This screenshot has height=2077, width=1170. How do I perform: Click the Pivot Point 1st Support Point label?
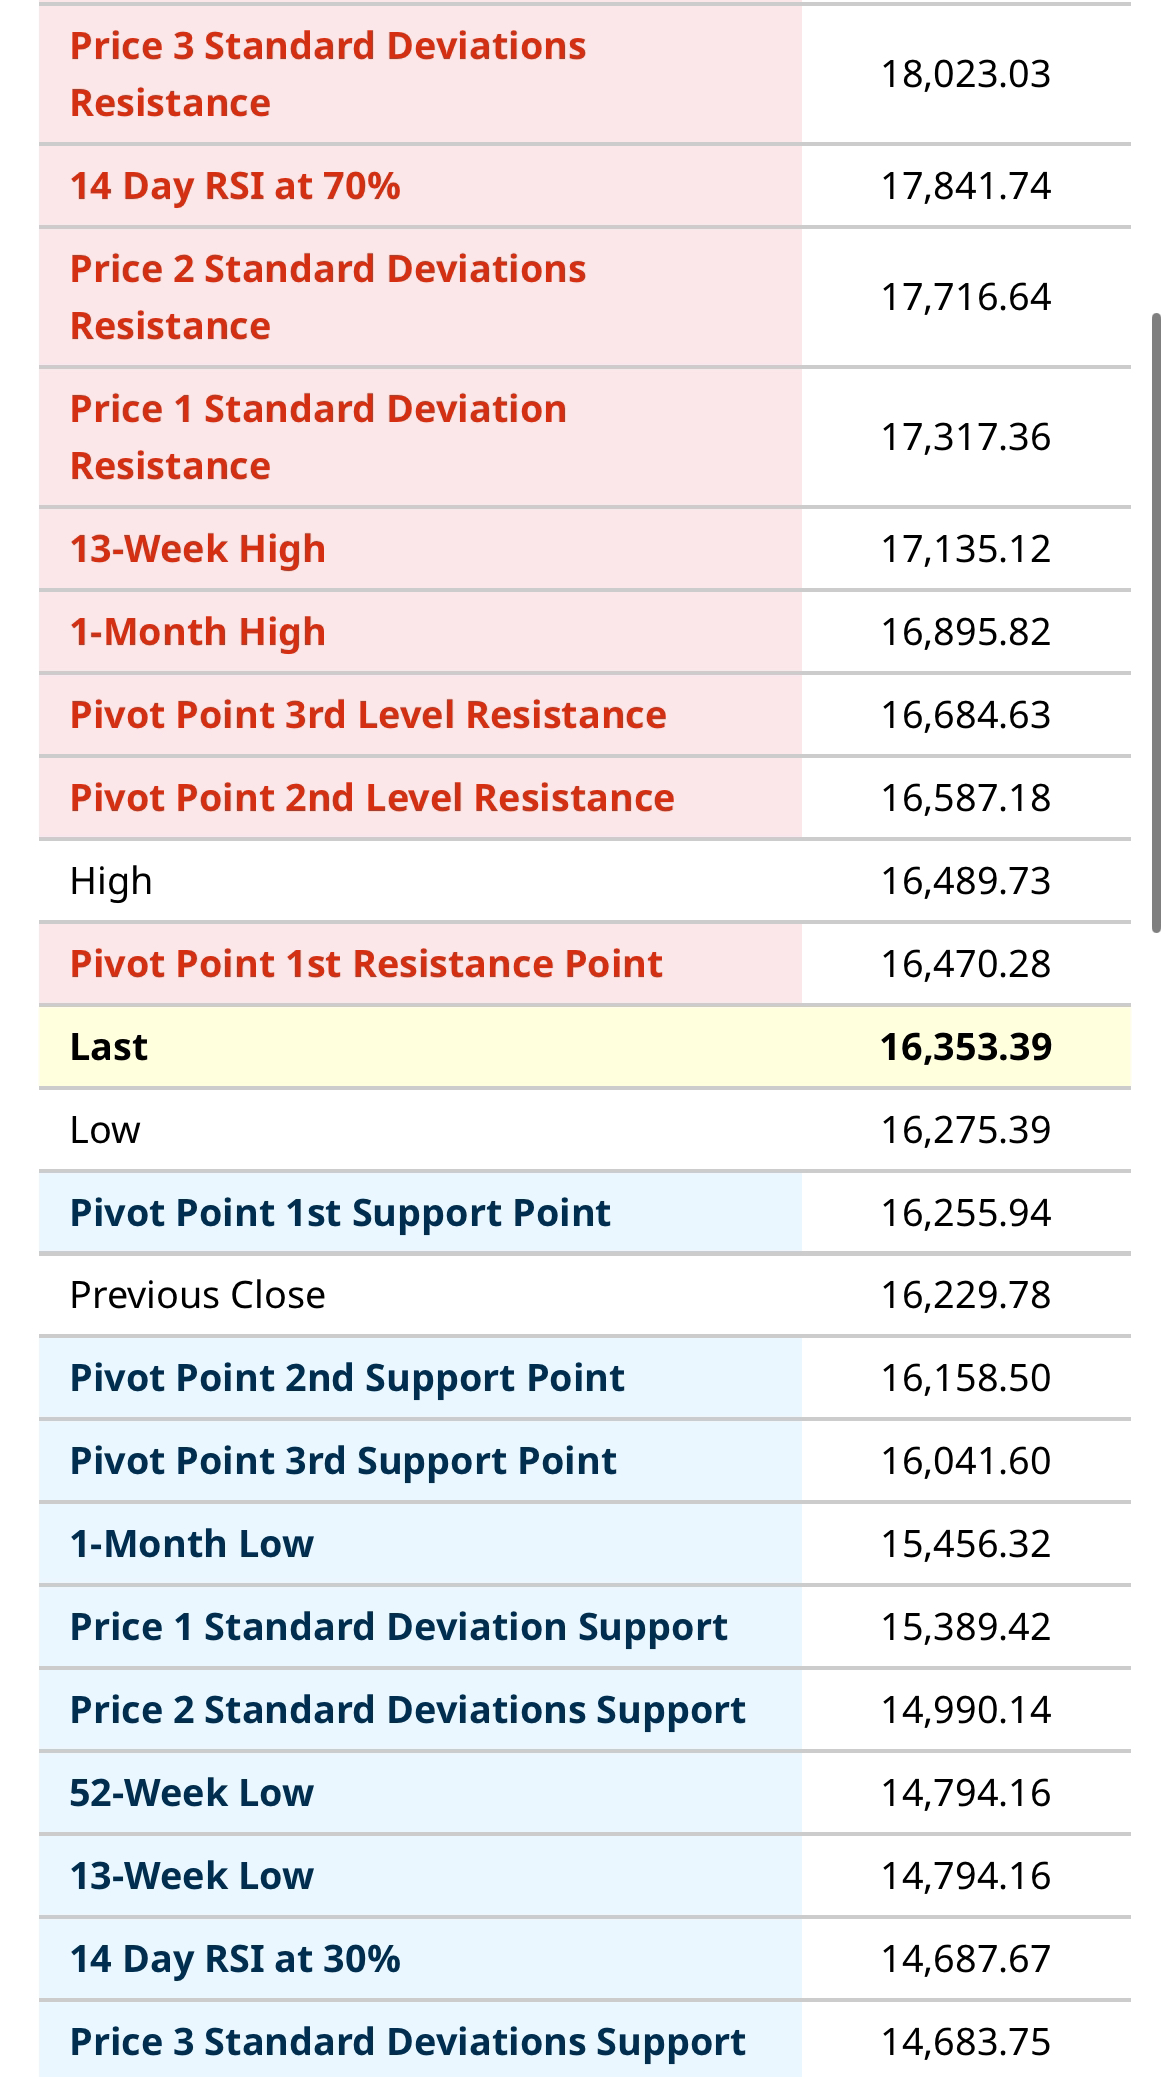340,1213
